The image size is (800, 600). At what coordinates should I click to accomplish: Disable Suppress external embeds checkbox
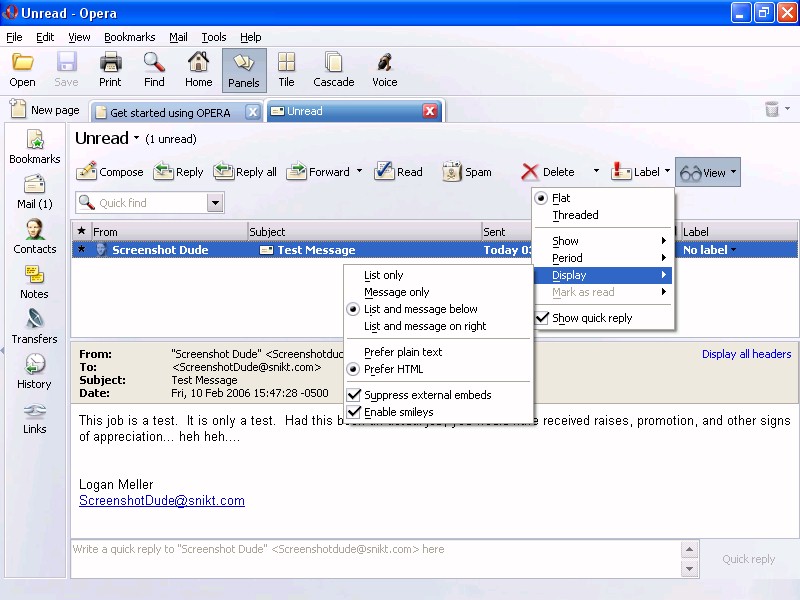pyautogui.click(x=354, y=395)
